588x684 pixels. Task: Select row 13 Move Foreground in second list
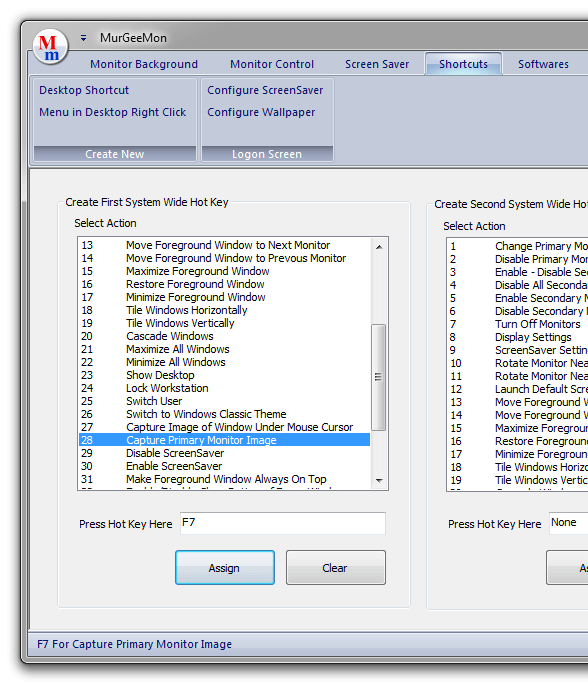tap(518, 402)
